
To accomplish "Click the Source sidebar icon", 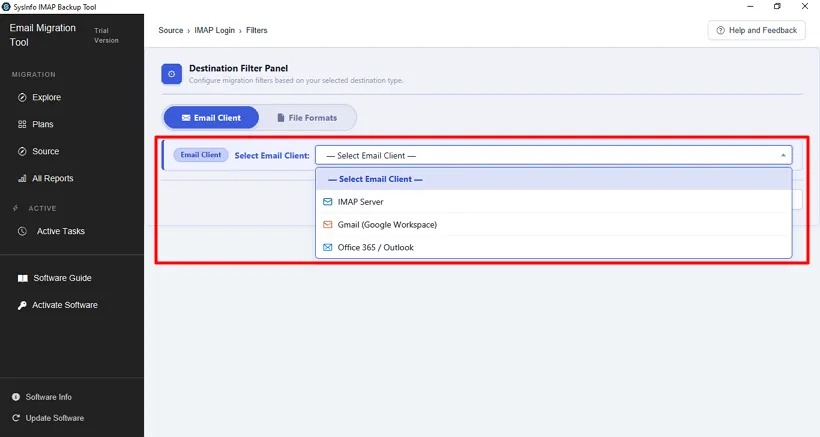I will [22, 152].
